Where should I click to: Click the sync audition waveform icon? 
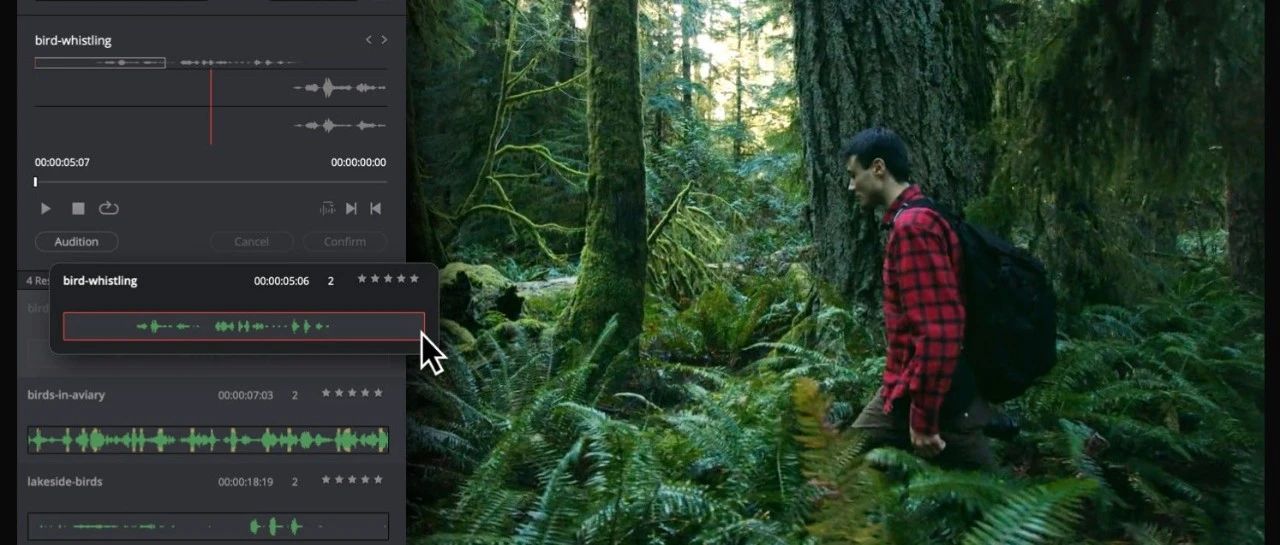point(327,208)
